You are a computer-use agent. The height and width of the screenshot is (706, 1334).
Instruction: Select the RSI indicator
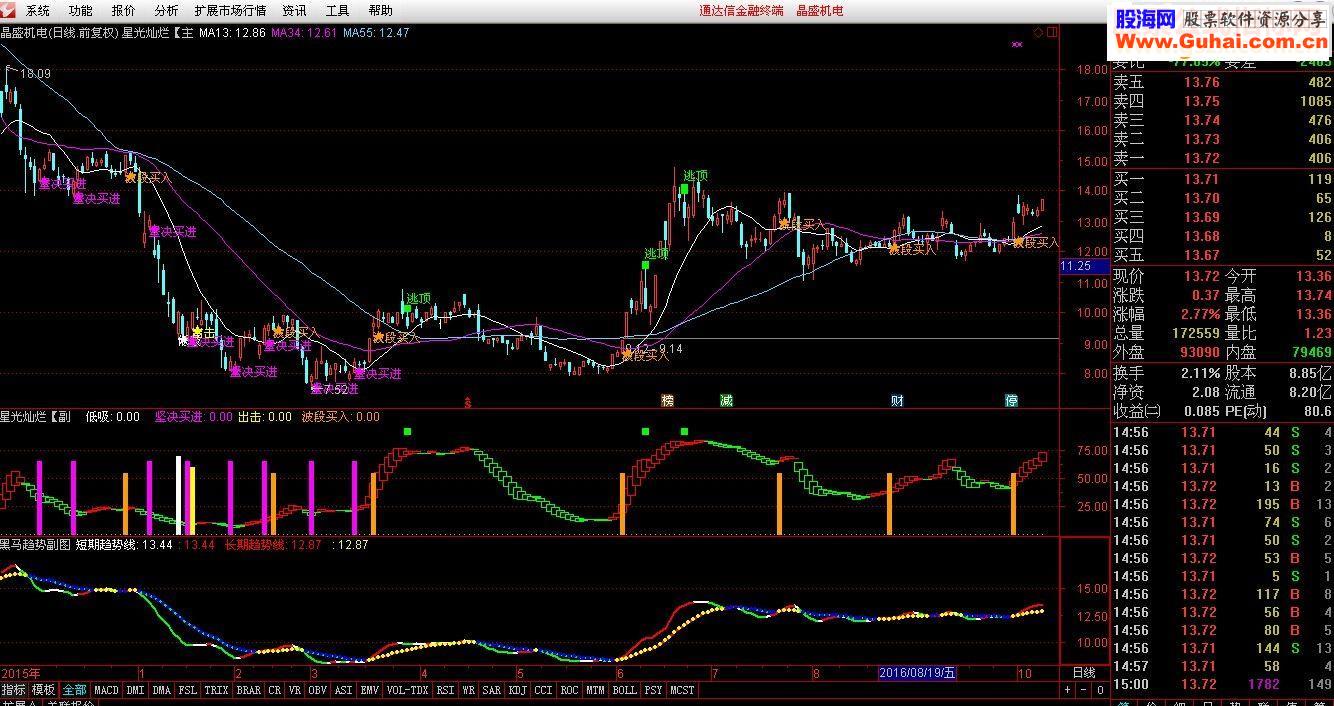pos(446,690)
